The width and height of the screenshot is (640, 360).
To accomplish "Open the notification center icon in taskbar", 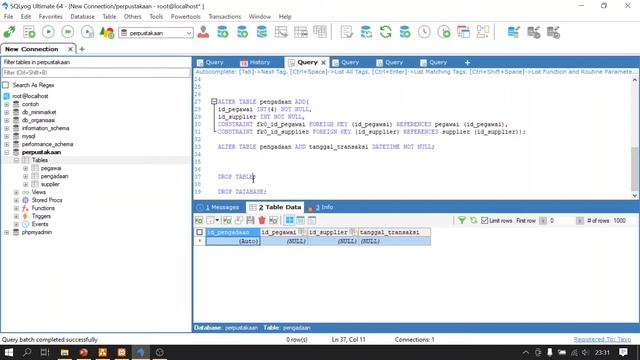I will [623, 352].
